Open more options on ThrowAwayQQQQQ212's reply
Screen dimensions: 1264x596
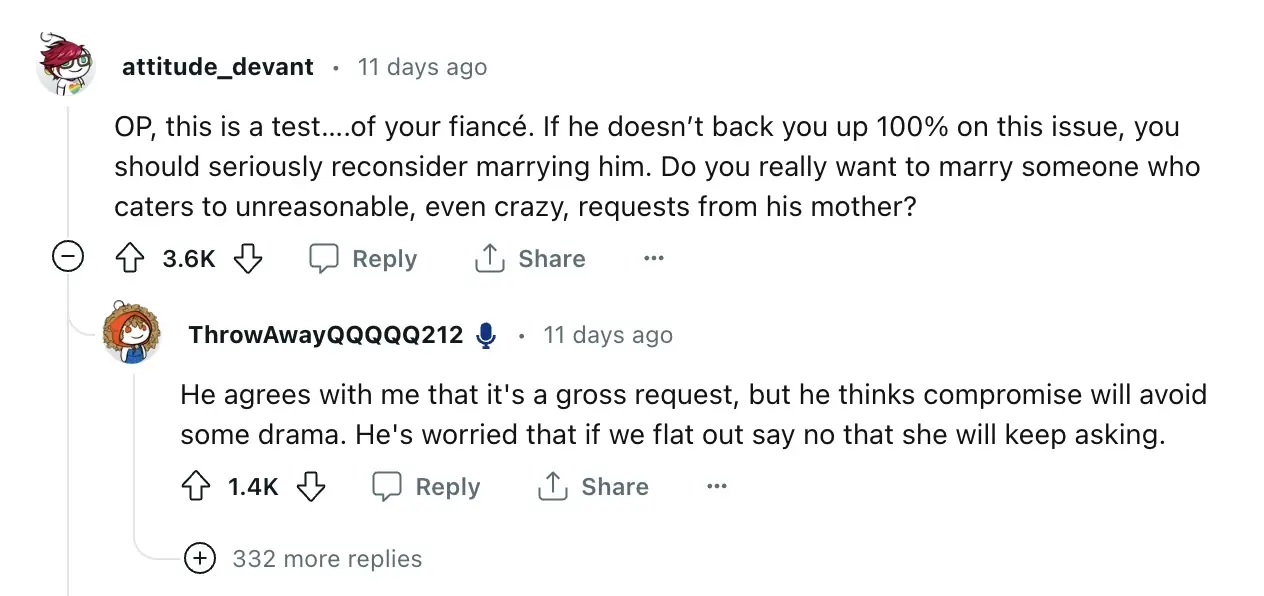[716, 487]
